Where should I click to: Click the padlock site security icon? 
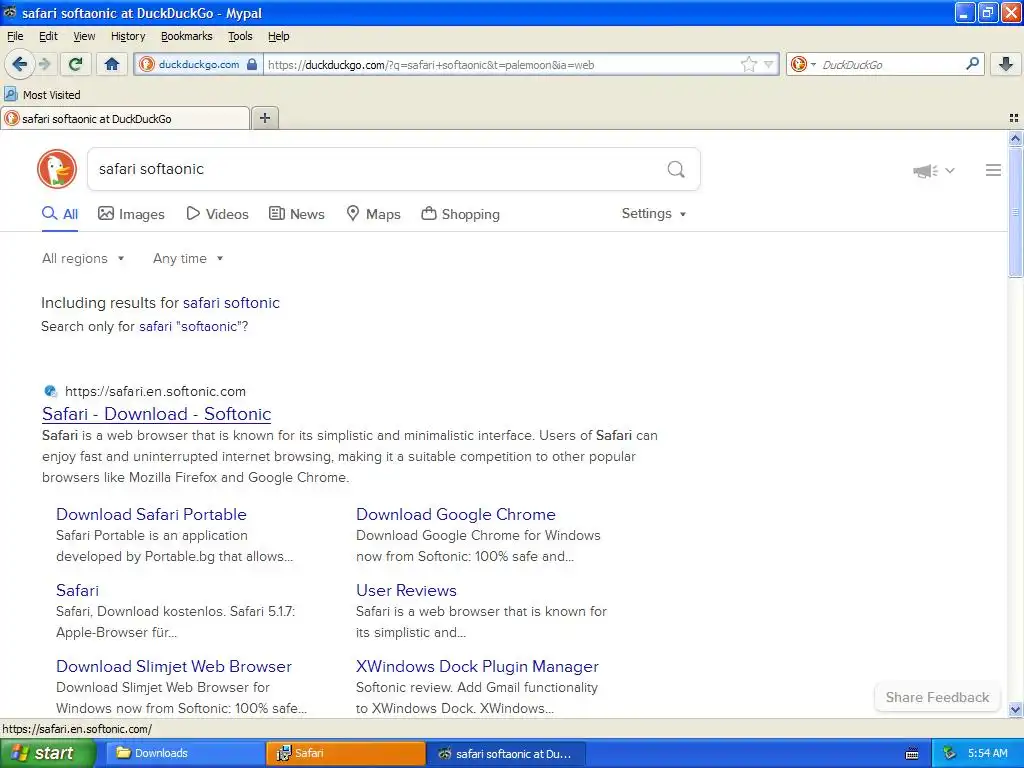252,64
